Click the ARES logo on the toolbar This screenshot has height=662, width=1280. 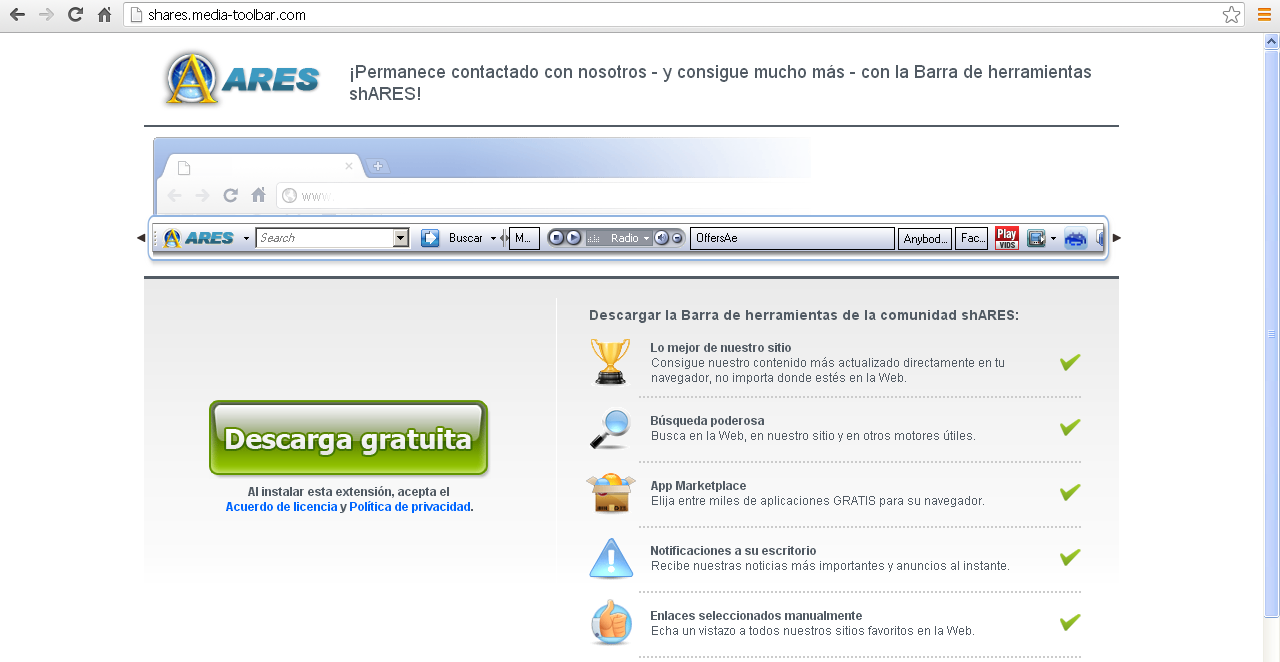point(199,238)
